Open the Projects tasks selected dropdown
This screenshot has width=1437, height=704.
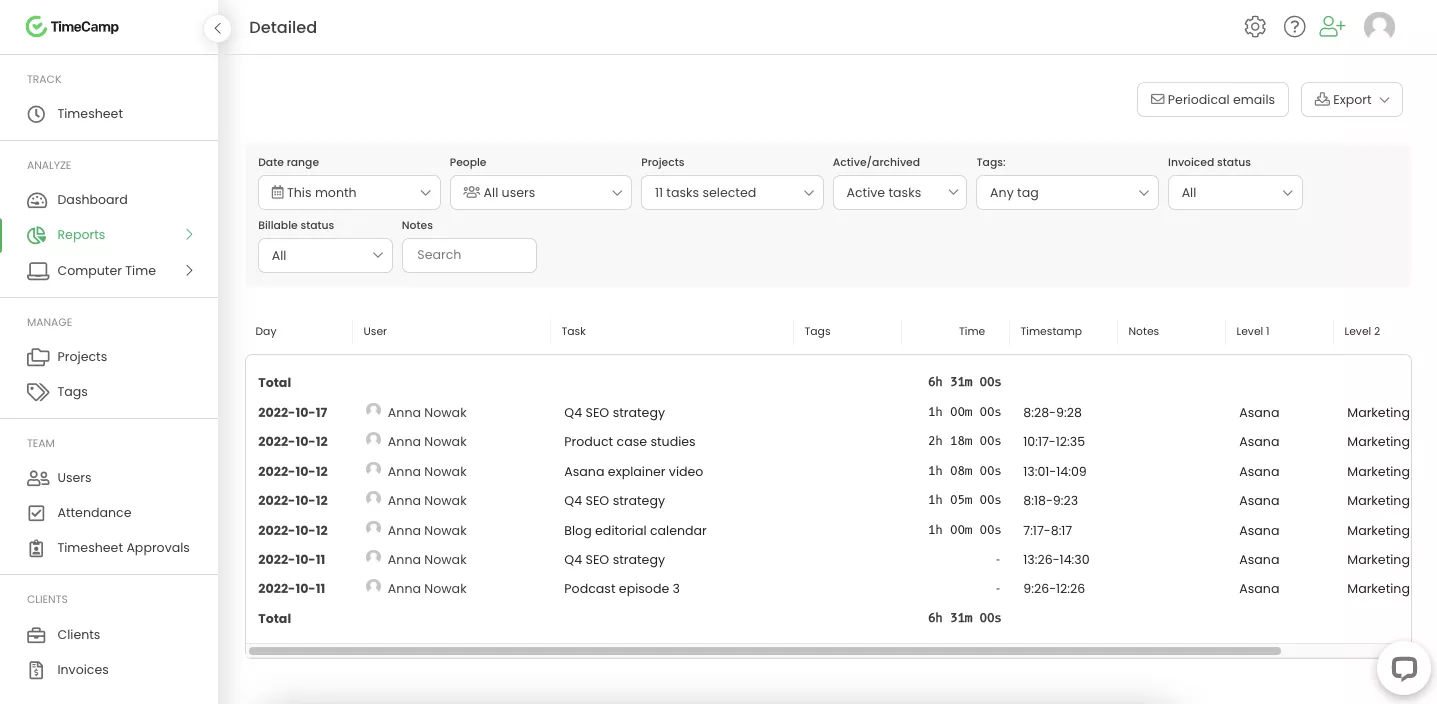click(x=732, y=193)
